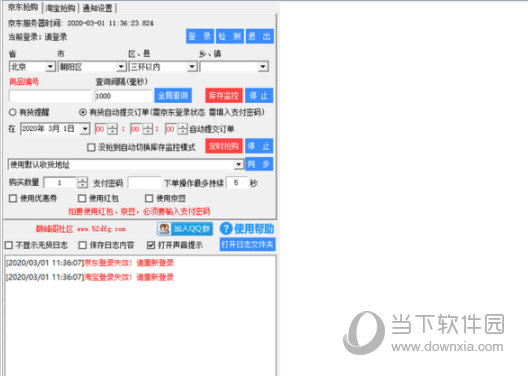Uncheck the 打开声音提示 checkbox
Viewport: 528px width, 376px height.
151,245
